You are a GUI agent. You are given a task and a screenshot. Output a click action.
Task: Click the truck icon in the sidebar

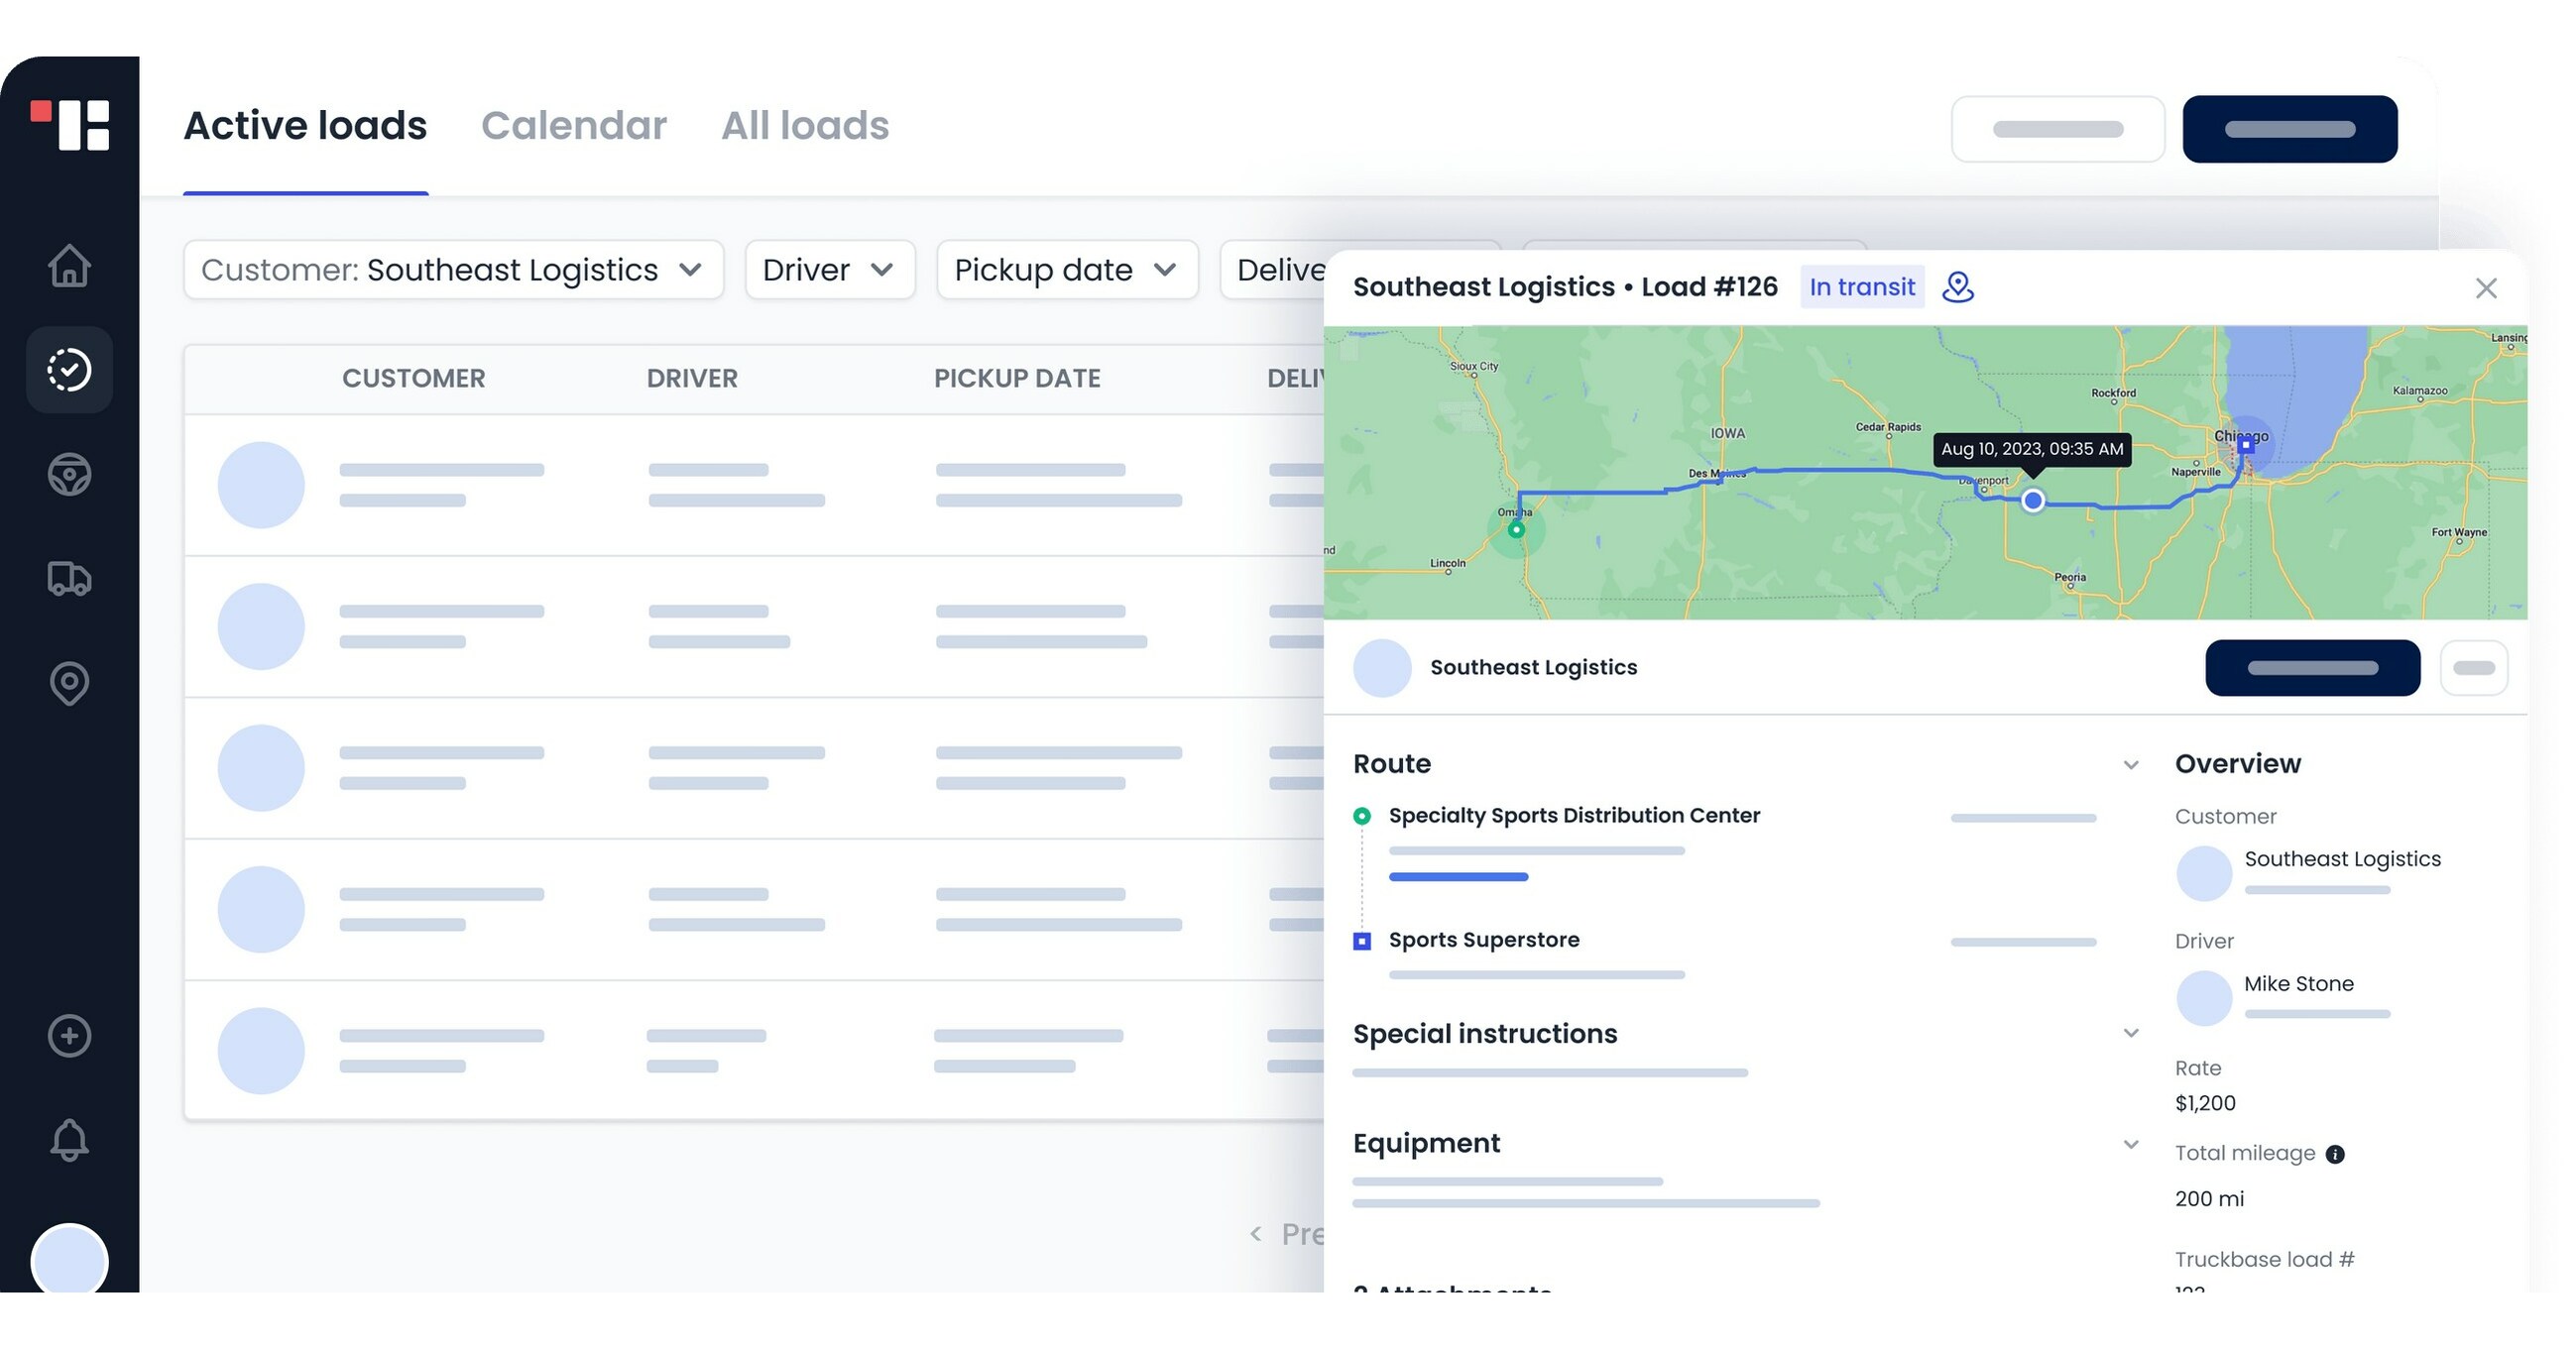pyautogui.click(x=69, y=578)
